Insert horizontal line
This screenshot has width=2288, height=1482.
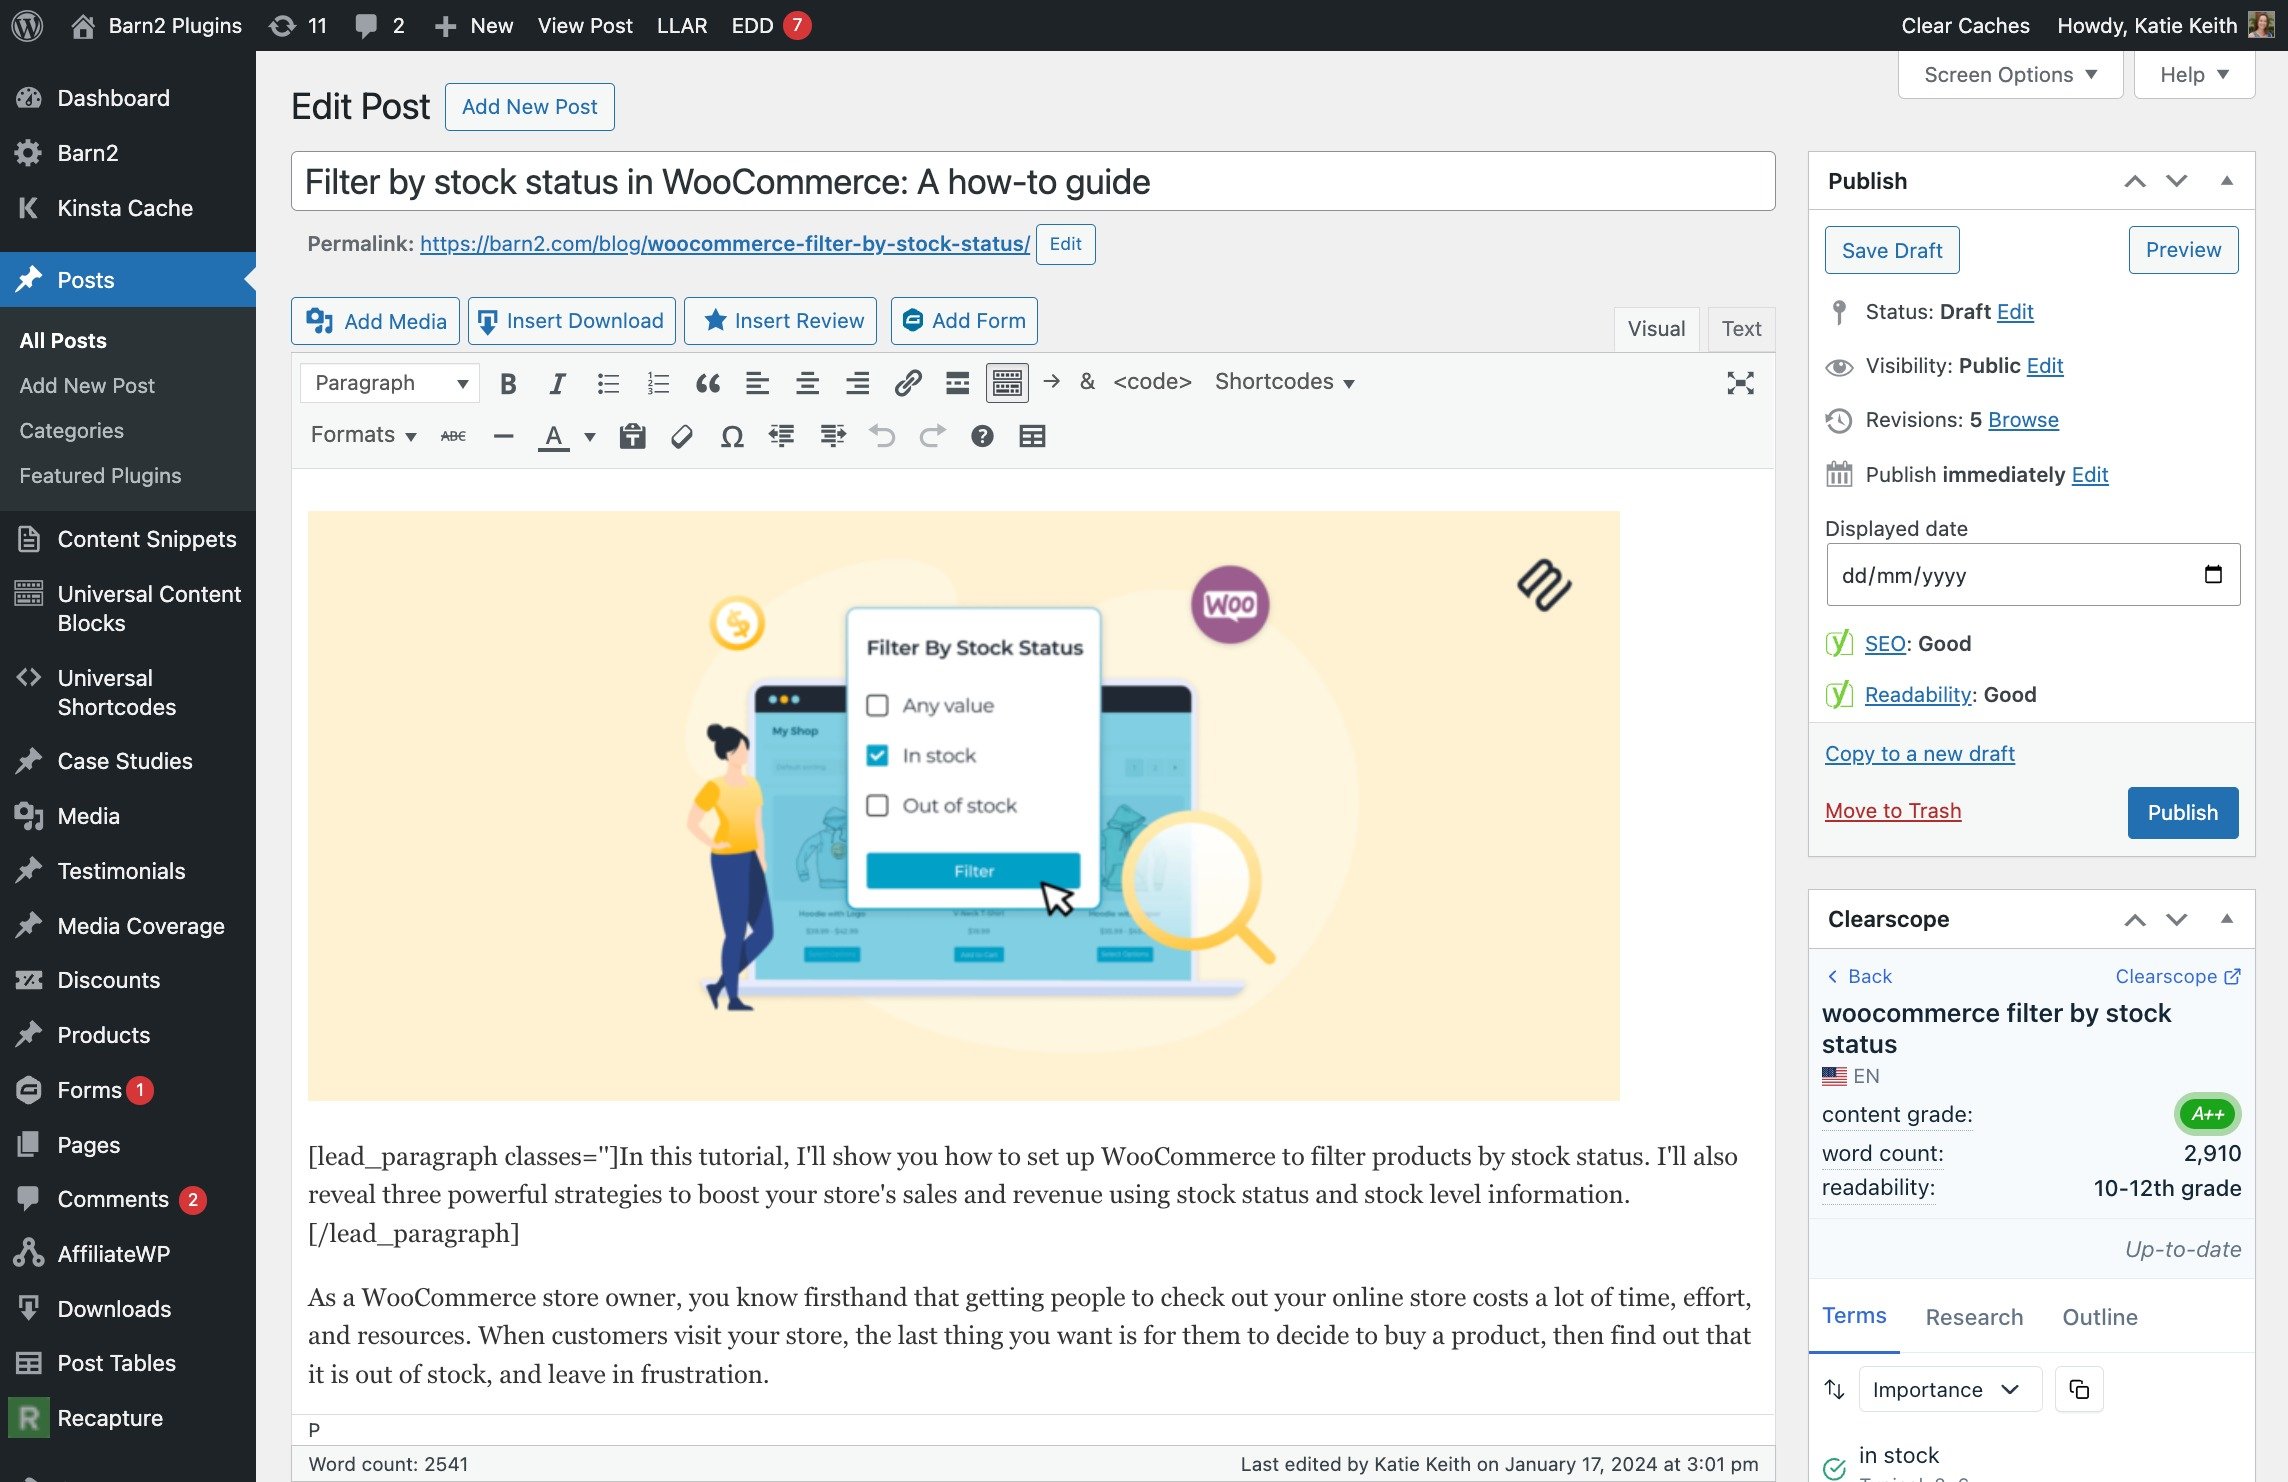(503, 436)
